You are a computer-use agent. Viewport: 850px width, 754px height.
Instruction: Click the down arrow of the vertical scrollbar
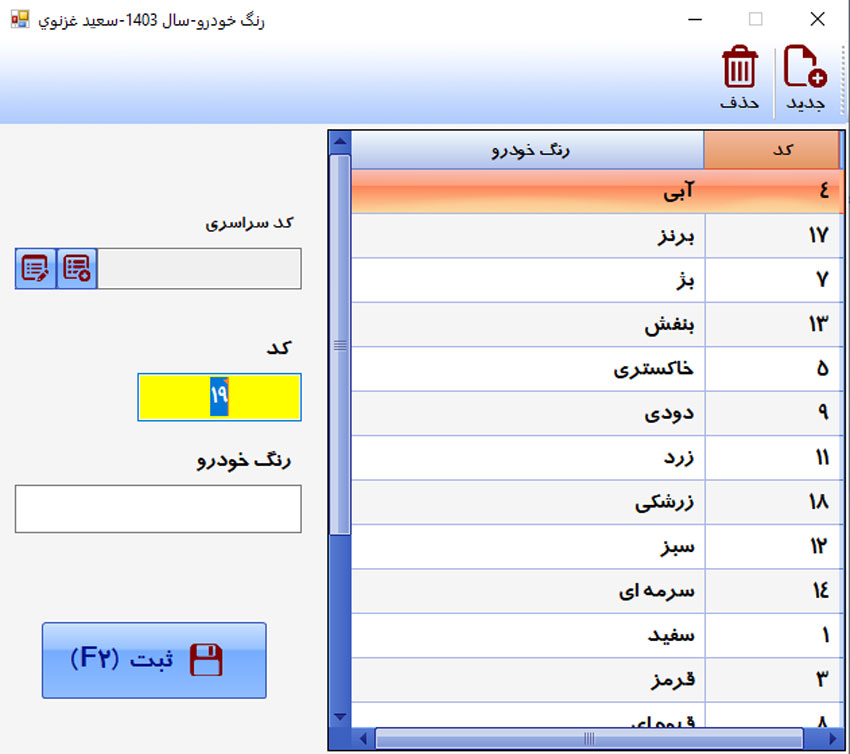(340, 716)
